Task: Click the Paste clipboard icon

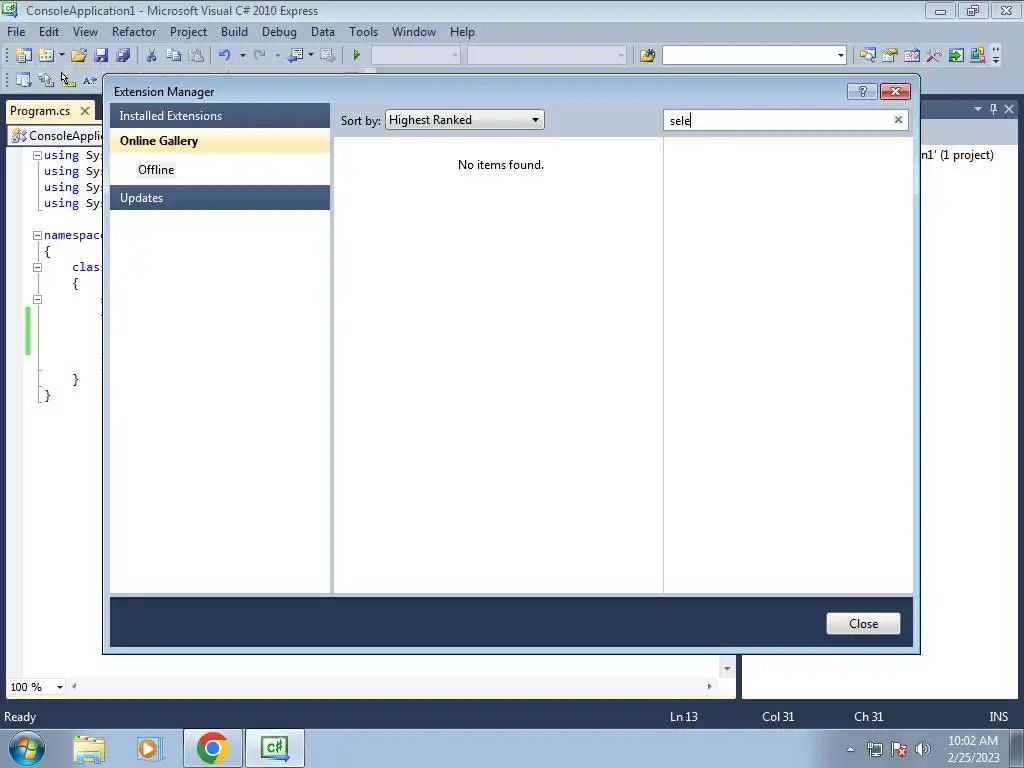Action: pyautogui.click(x=195, y=56)
